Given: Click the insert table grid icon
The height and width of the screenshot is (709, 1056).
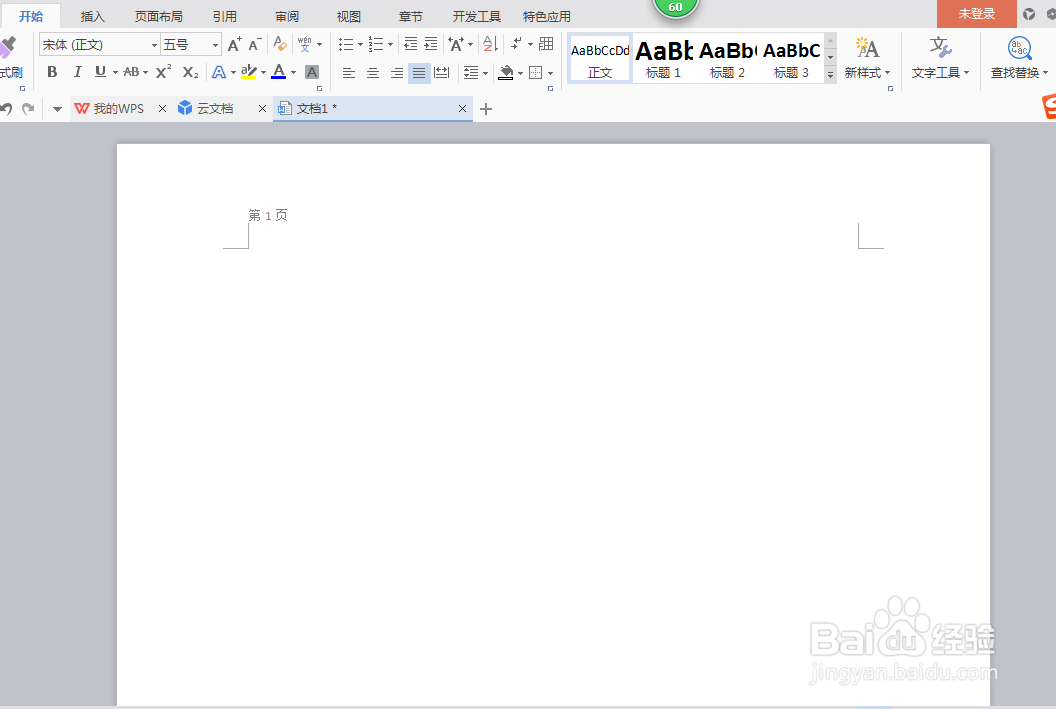Looking at the screenshot, I should click(546, 44).
